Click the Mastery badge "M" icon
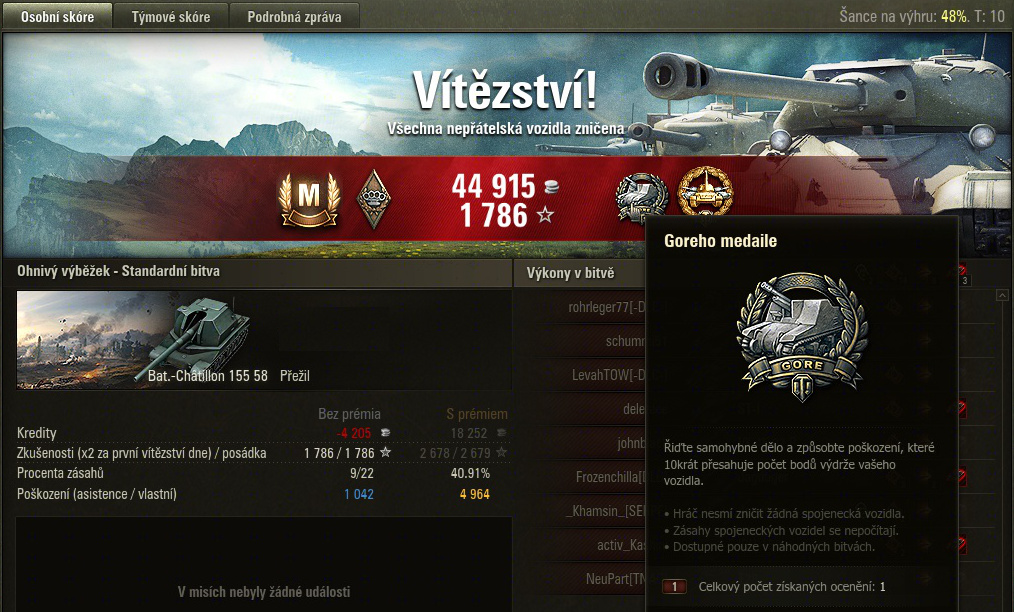This screenshot has width=1014, height=612. pos(309,198)
